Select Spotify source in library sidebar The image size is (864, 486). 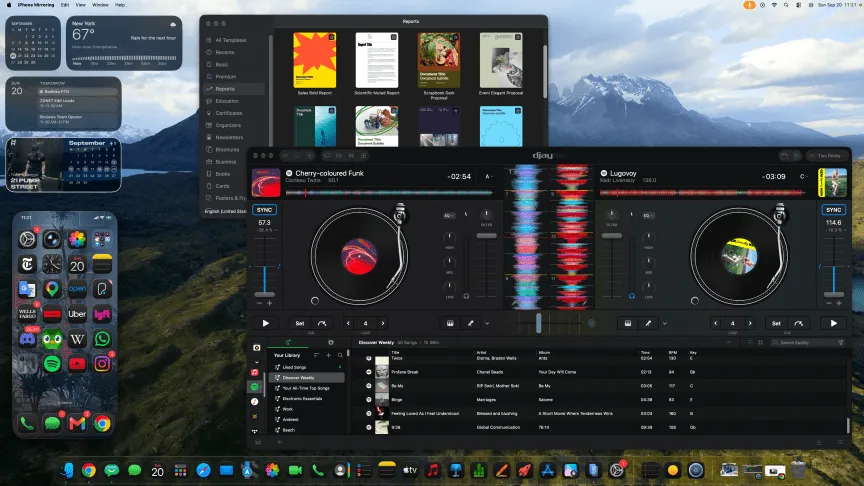pyautogui.click(x=255, y=387)
